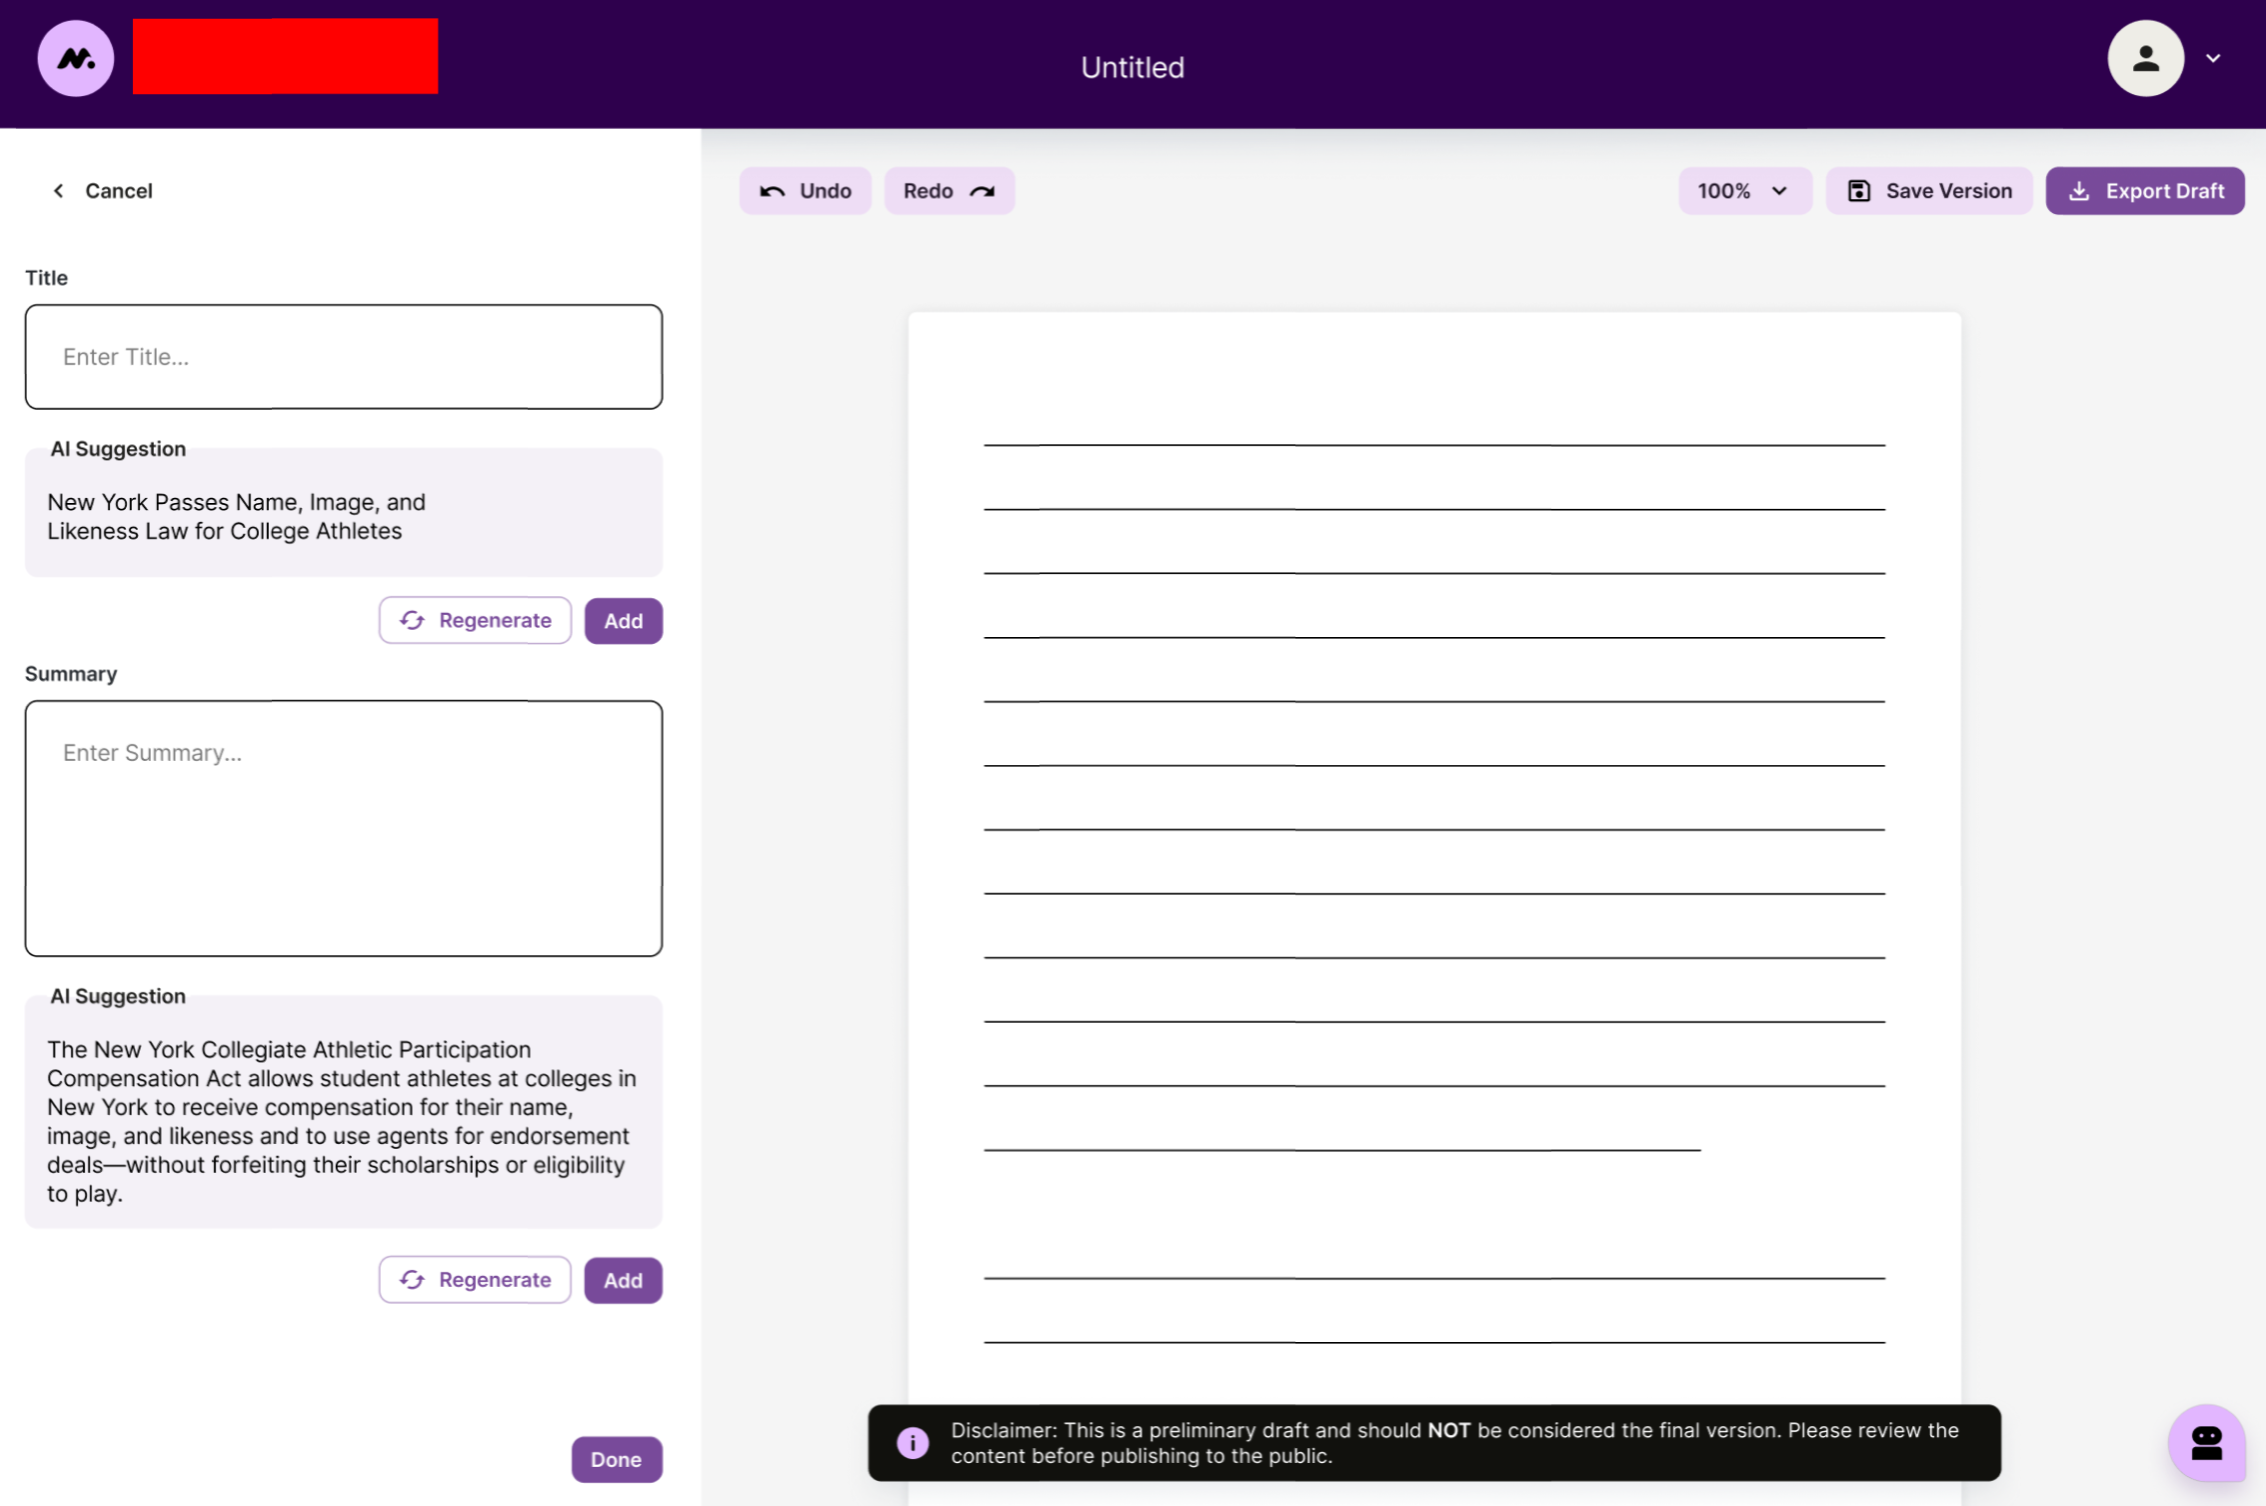Save the current version
The image size is (2266, 1506).
click(x=1928, y=191)
